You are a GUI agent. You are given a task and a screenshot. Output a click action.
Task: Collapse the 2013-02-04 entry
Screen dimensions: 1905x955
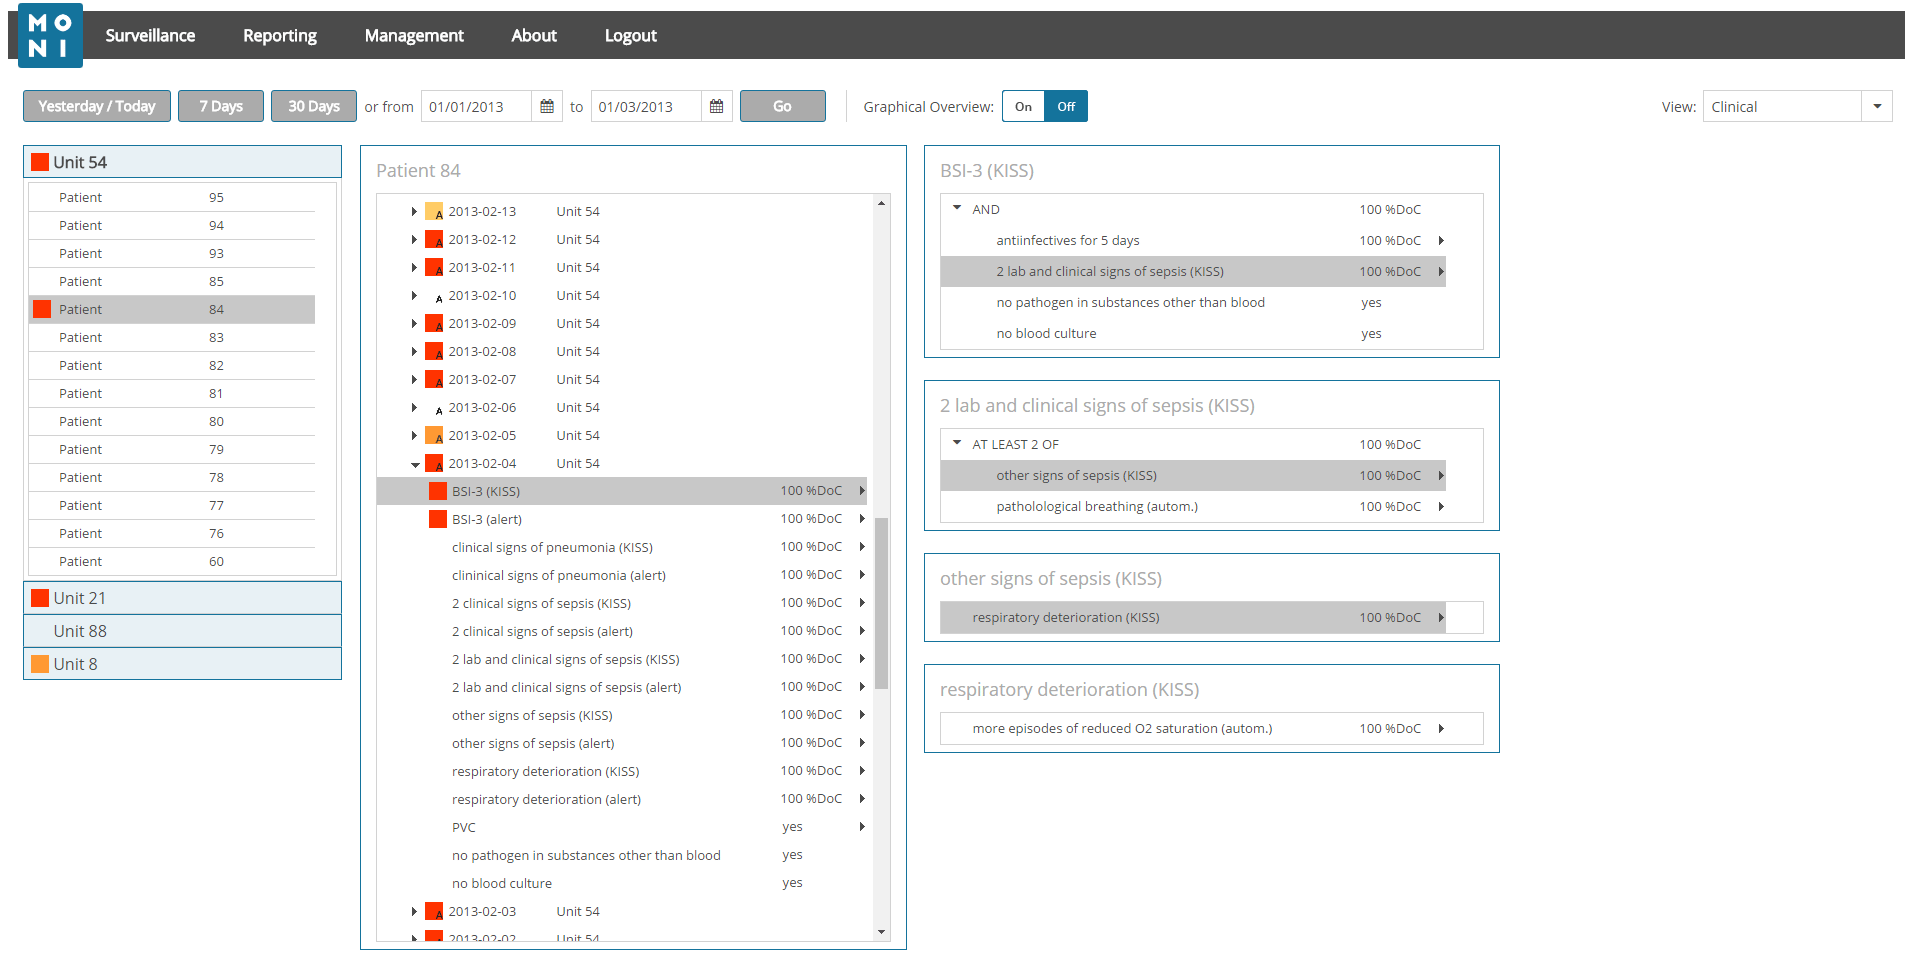point(415,464)
